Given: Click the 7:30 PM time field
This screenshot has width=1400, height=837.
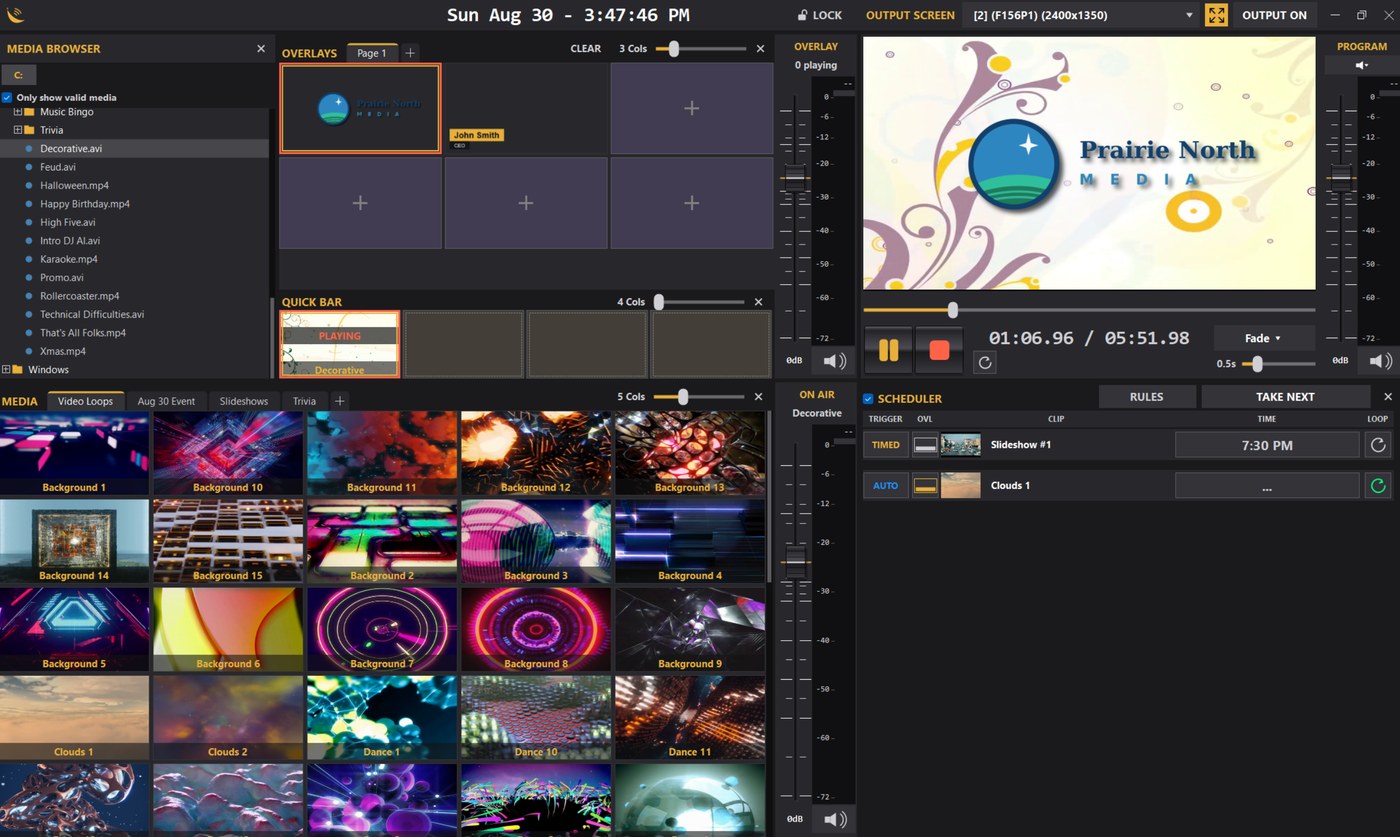Looking at the screenshot, I should pos(1267,445).
